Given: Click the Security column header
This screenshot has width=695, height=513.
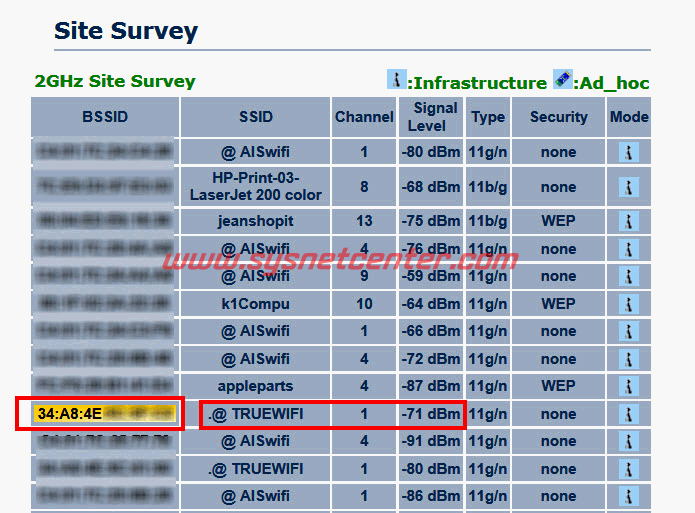Looking at the screenshot, I should pyautogui.click(x=558, y=117).
